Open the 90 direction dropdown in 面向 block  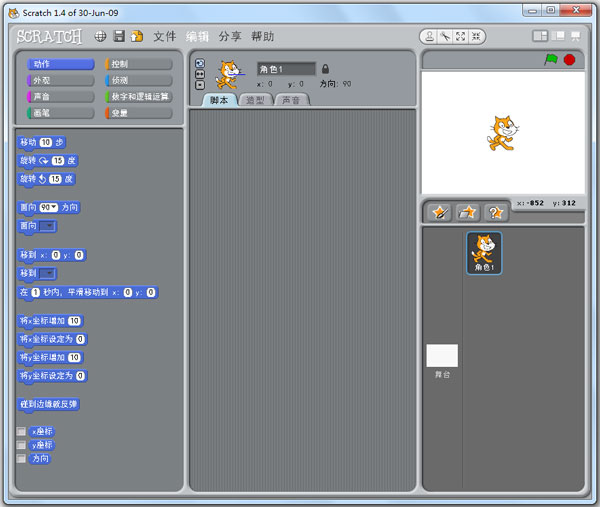click(x=49, y=207)
